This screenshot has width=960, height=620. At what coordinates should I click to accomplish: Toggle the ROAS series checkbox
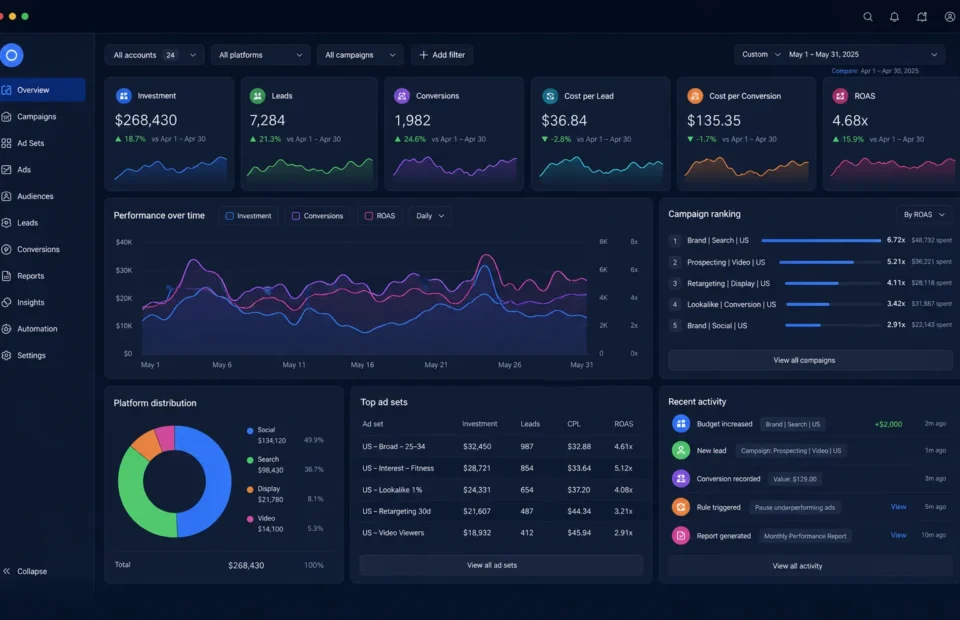(x=369, y=216)
